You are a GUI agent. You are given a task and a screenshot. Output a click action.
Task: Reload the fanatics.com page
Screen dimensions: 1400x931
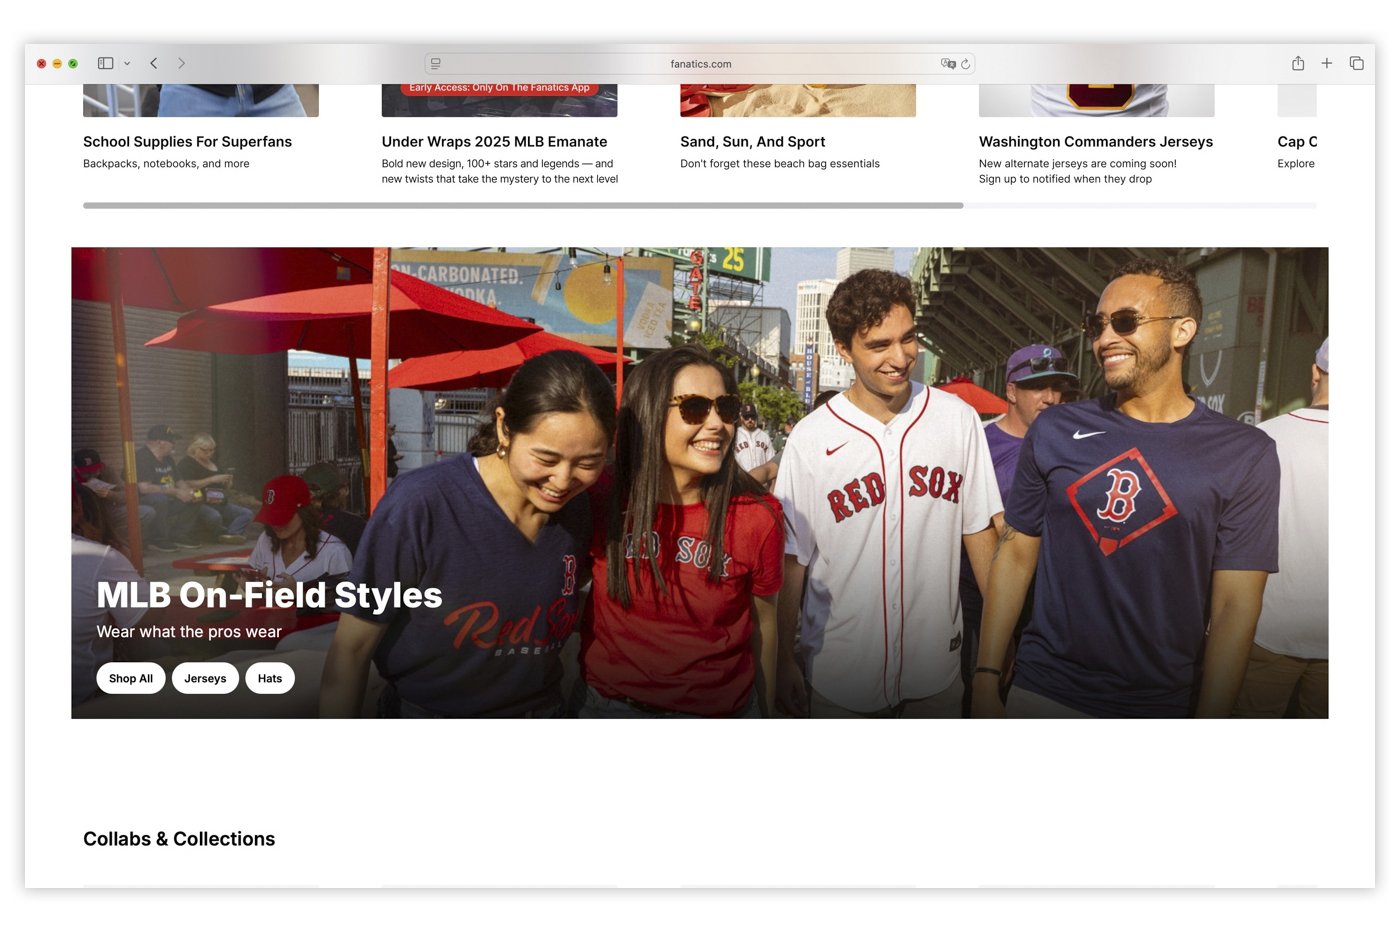pos(966,64)
